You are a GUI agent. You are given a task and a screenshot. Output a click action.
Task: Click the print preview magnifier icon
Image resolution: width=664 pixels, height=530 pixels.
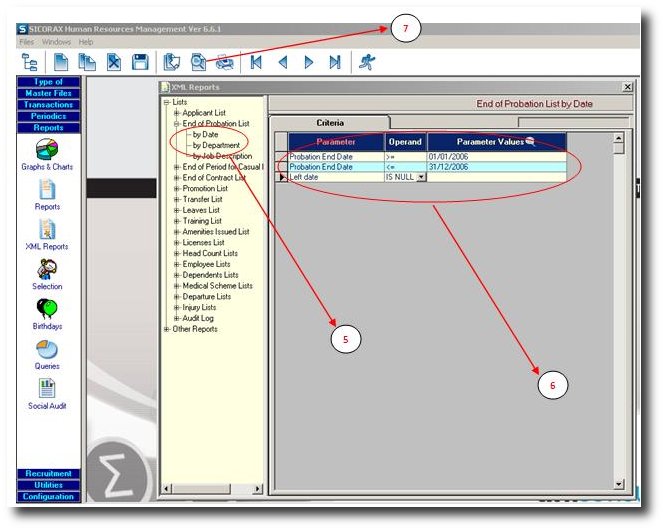198,62
